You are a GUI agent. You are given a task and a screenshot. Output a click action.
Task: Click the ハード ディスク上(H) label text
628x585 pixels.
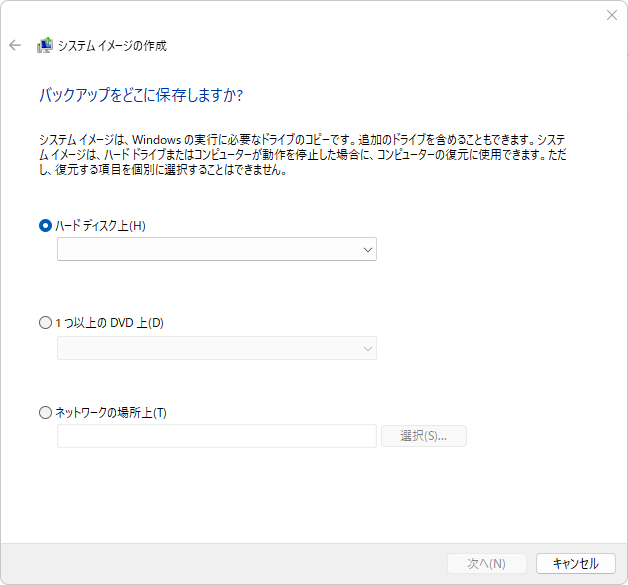coord(100,225)
